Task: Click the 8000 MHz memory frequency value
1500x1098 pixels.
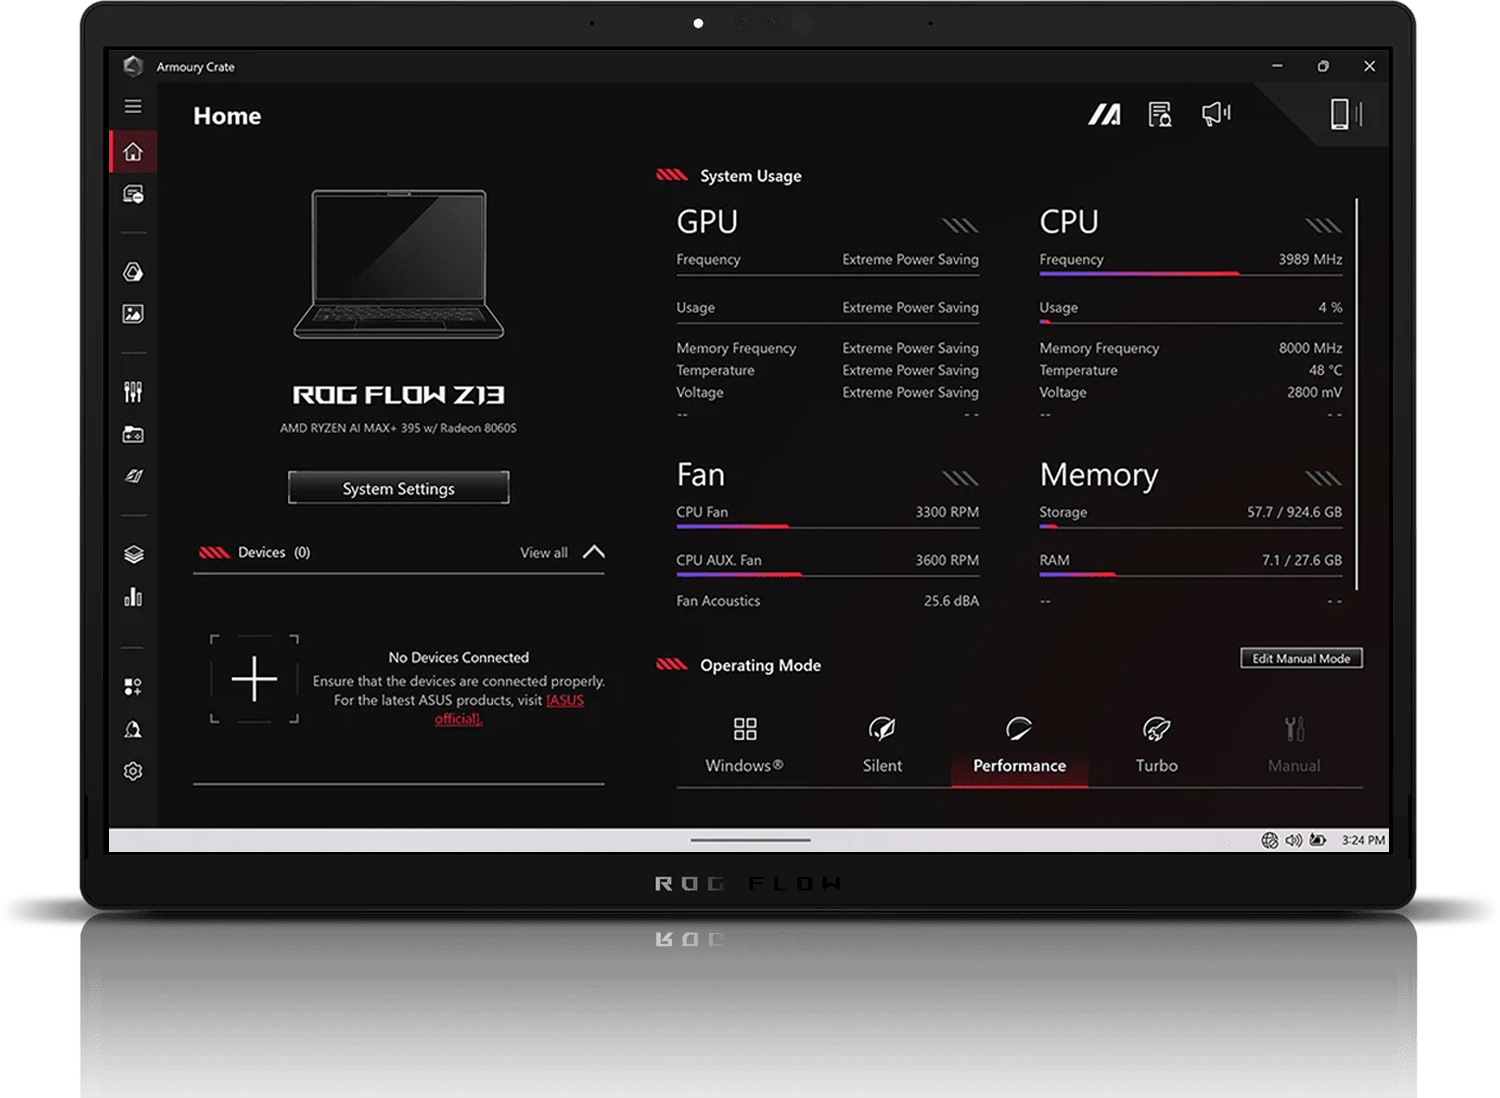Action: 1311,348
